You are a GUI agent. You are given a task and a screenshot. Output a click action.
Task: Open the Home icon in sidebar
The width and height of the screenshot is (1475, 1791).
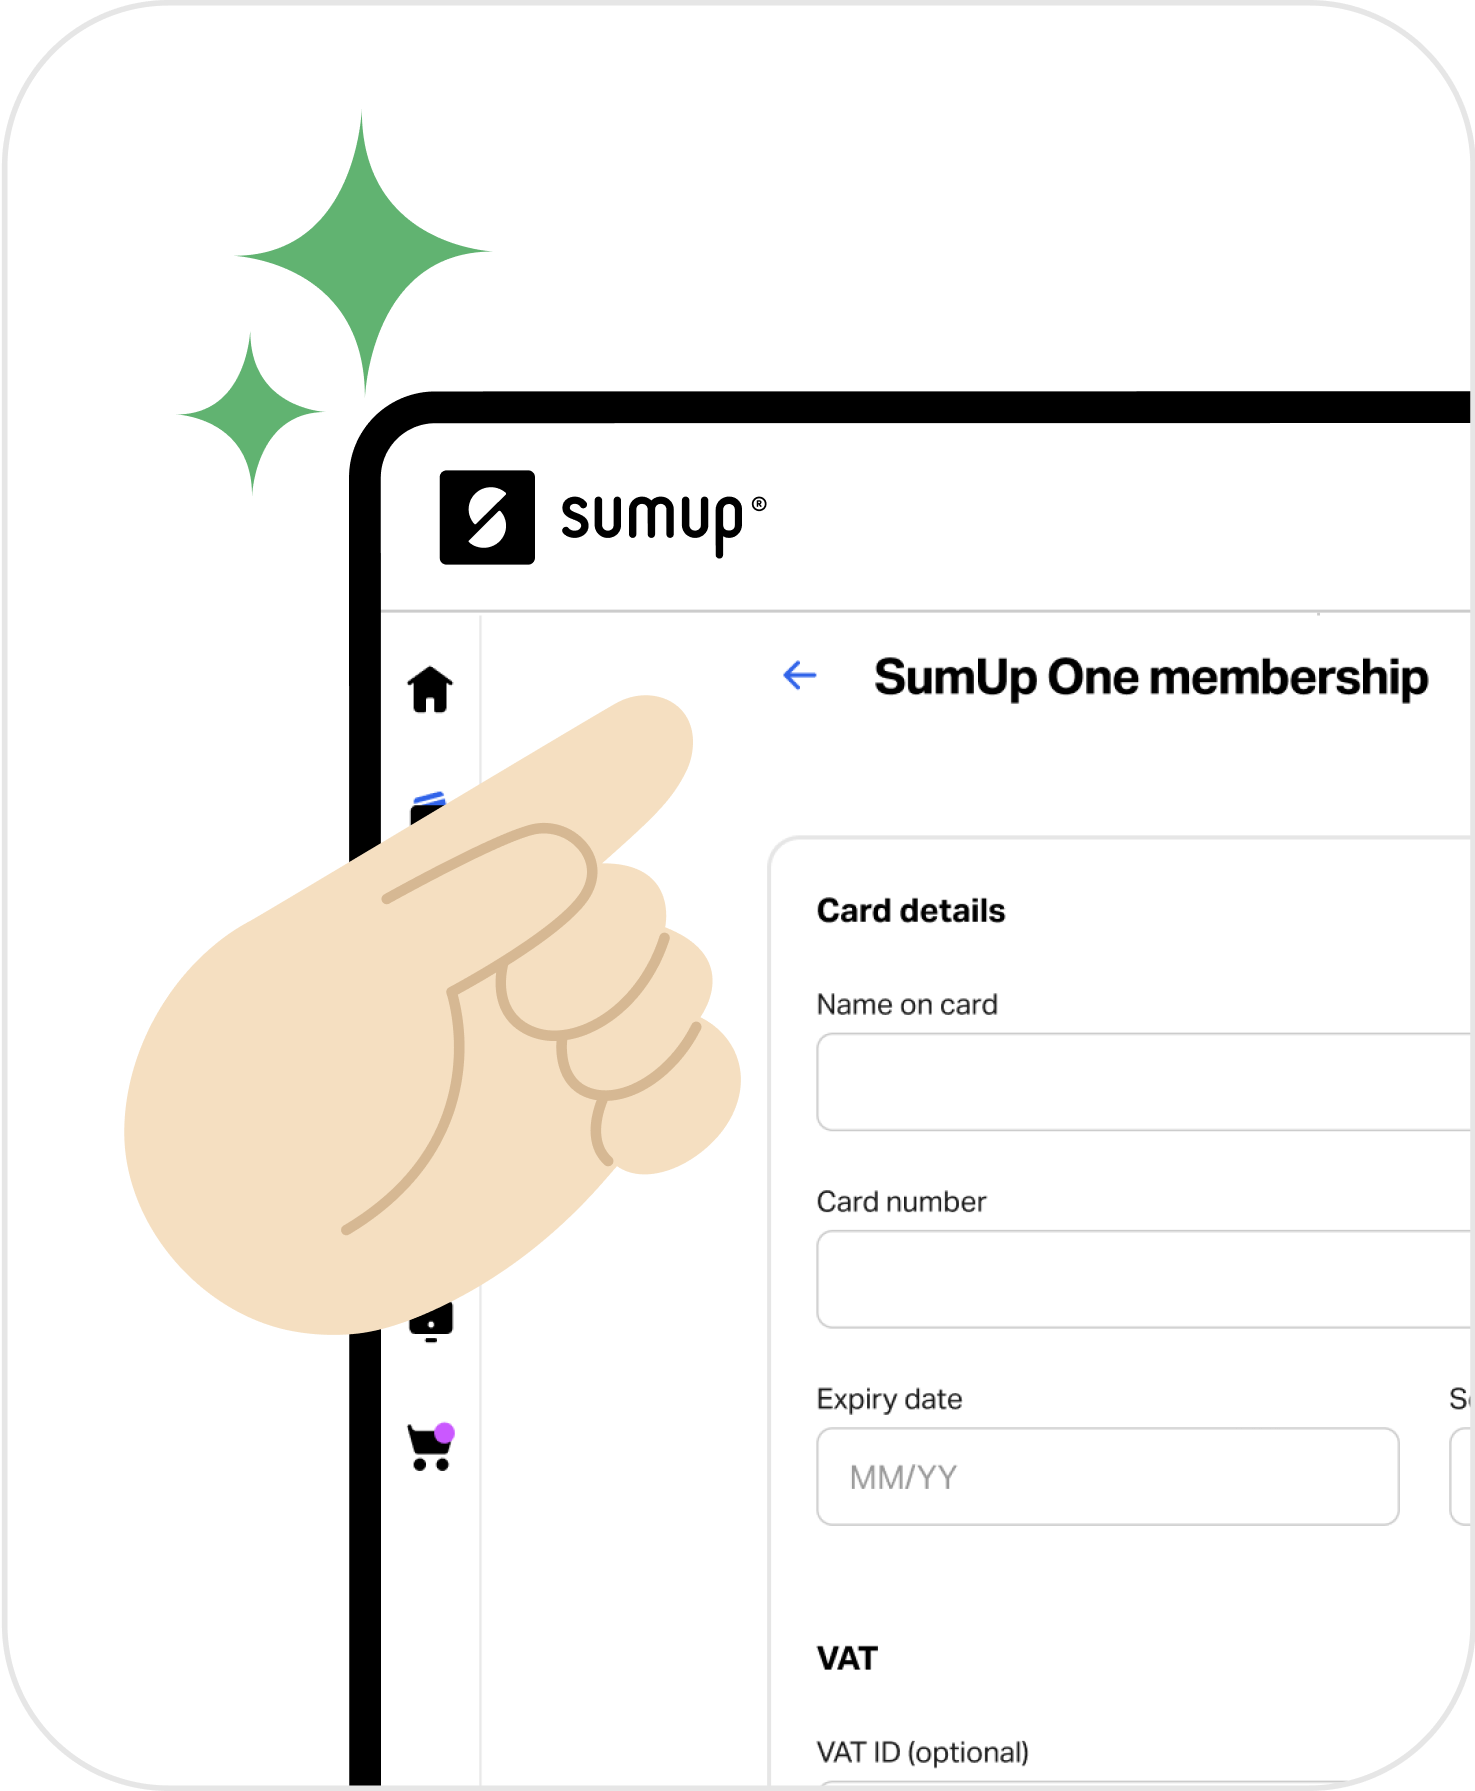tap(431, 689)
